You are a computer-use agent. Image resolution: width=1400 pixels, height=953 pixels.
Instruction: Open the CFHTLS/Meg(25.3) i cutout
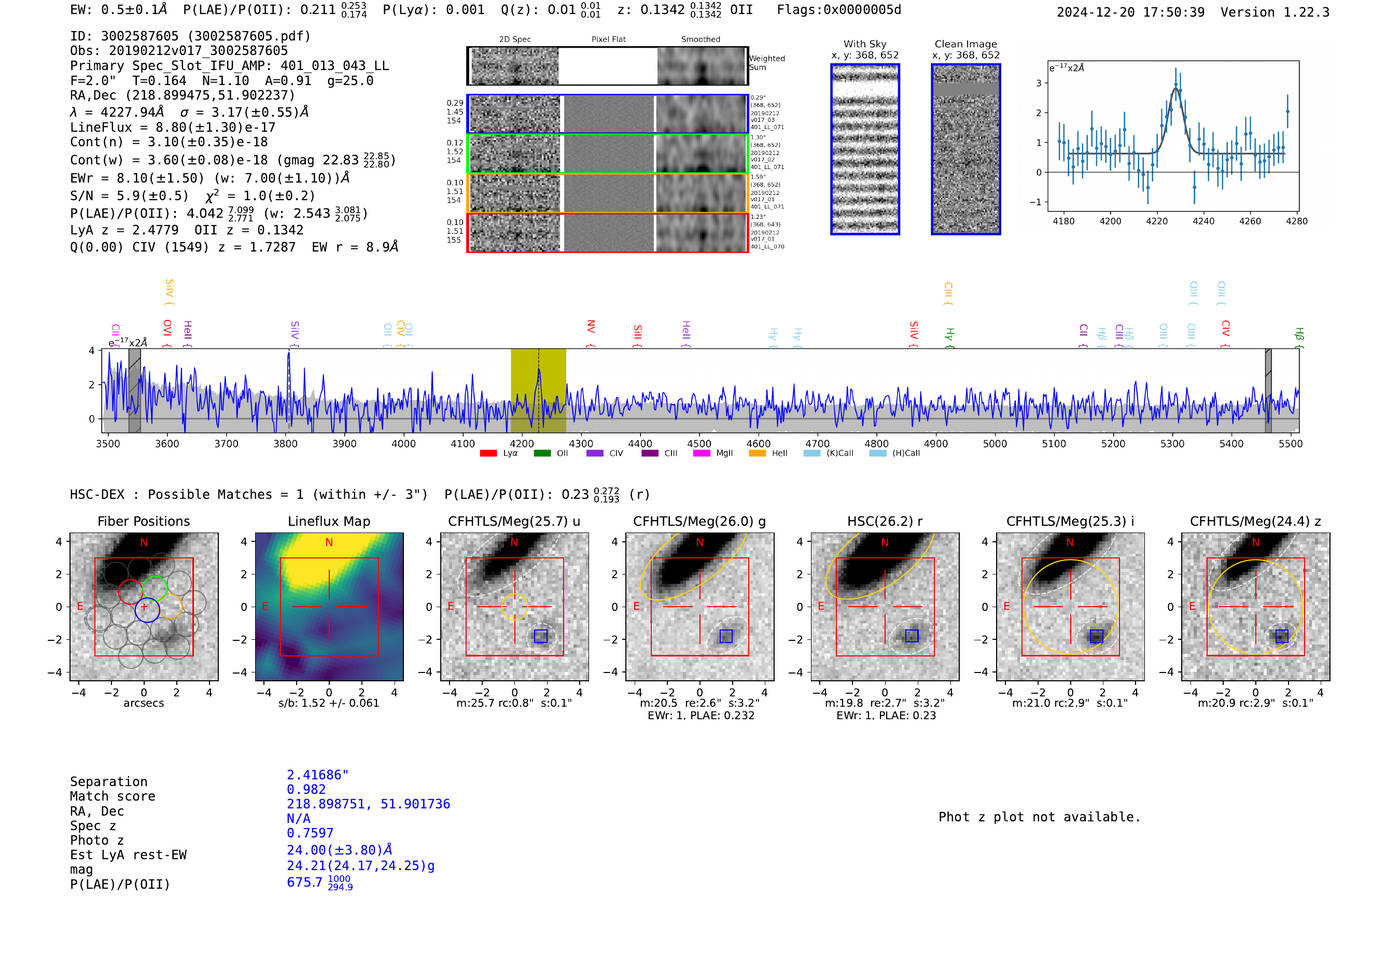(1070, 607)
